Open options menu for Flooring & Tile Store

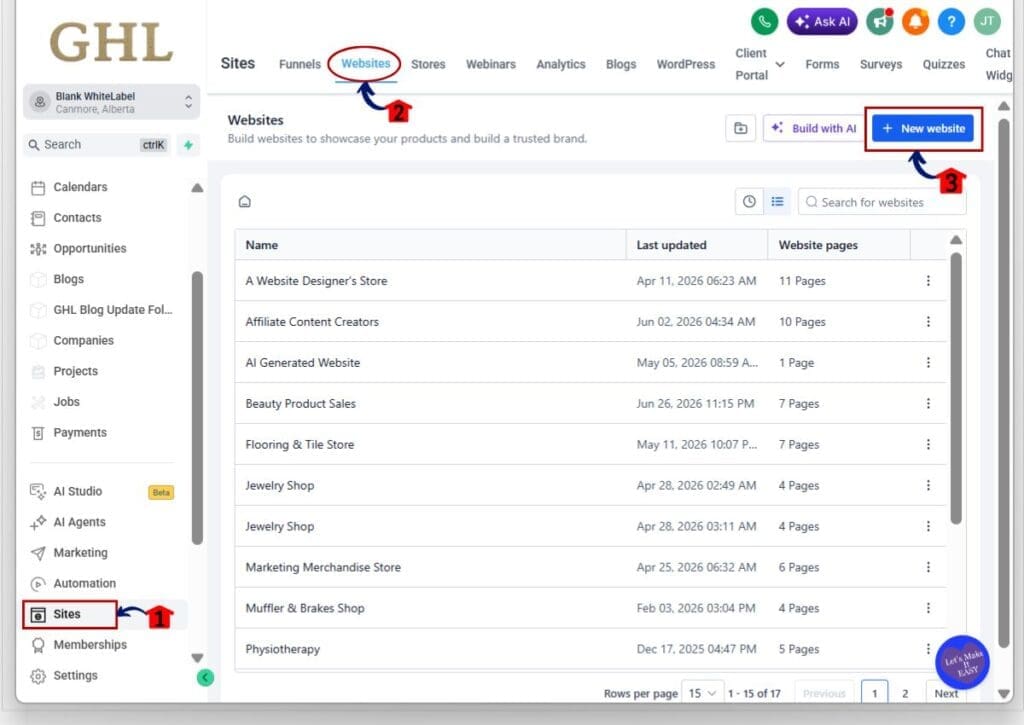click(928, 445)
